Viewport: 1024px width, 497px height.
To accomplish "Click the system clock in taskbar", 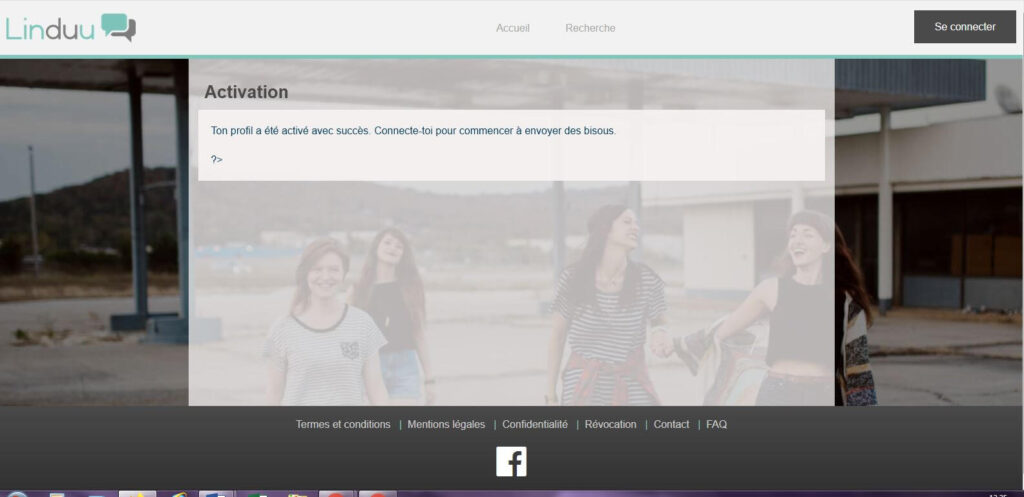I will [997, 494].
